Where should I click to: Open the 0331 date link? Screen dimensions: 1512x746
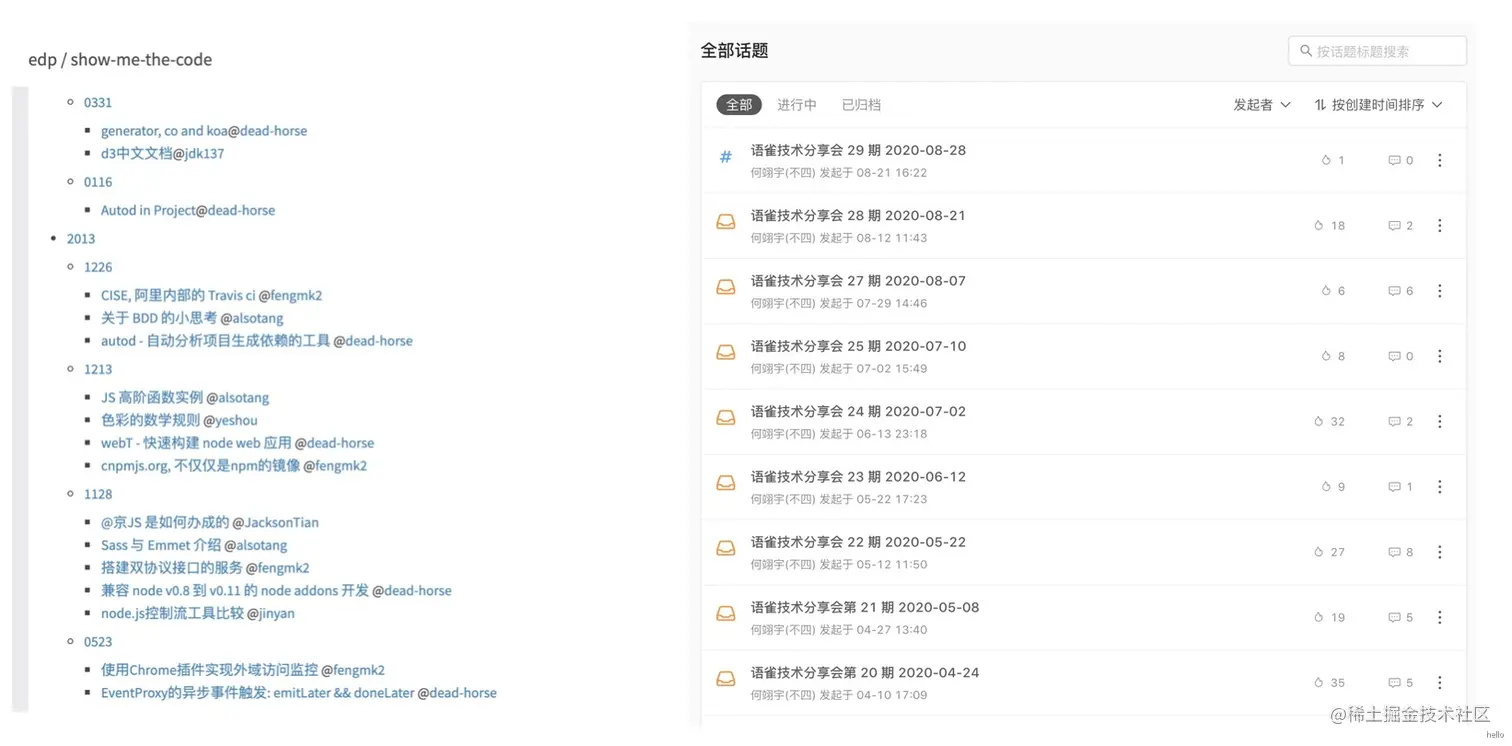tap(98, 102)
